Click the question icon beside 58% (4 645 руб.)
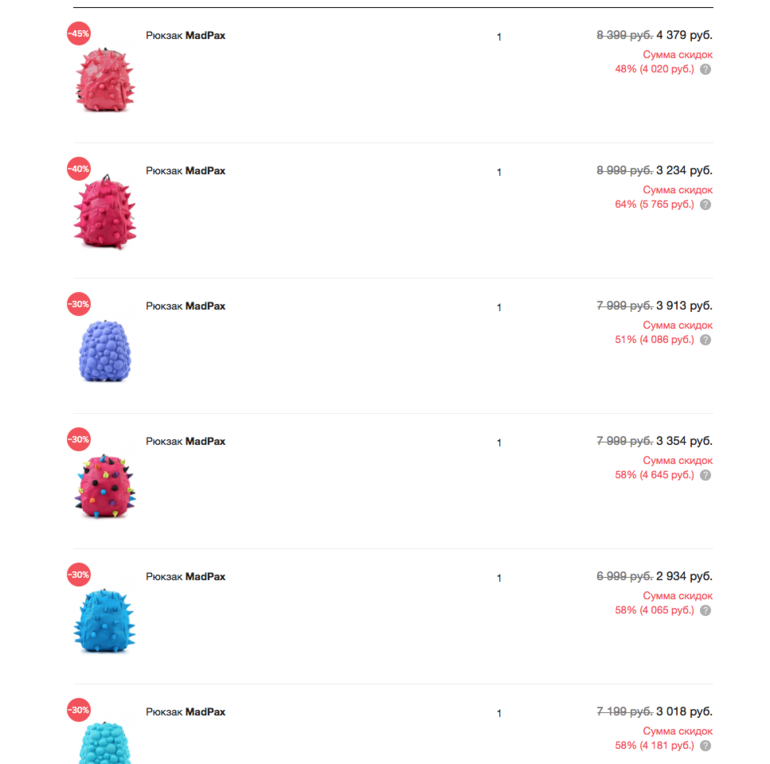The height and width of the screenshot is (764, 770). tap(705, 475)
